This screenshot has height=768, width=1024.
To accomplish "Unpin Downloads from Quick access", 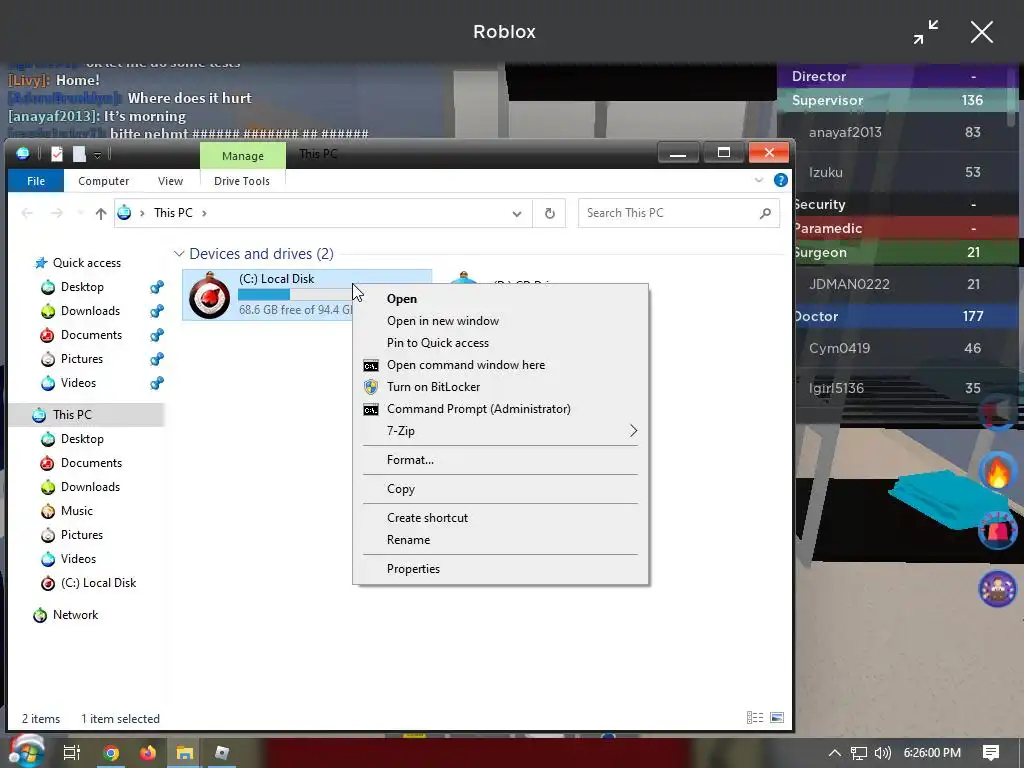I will (x=157, y=311).
